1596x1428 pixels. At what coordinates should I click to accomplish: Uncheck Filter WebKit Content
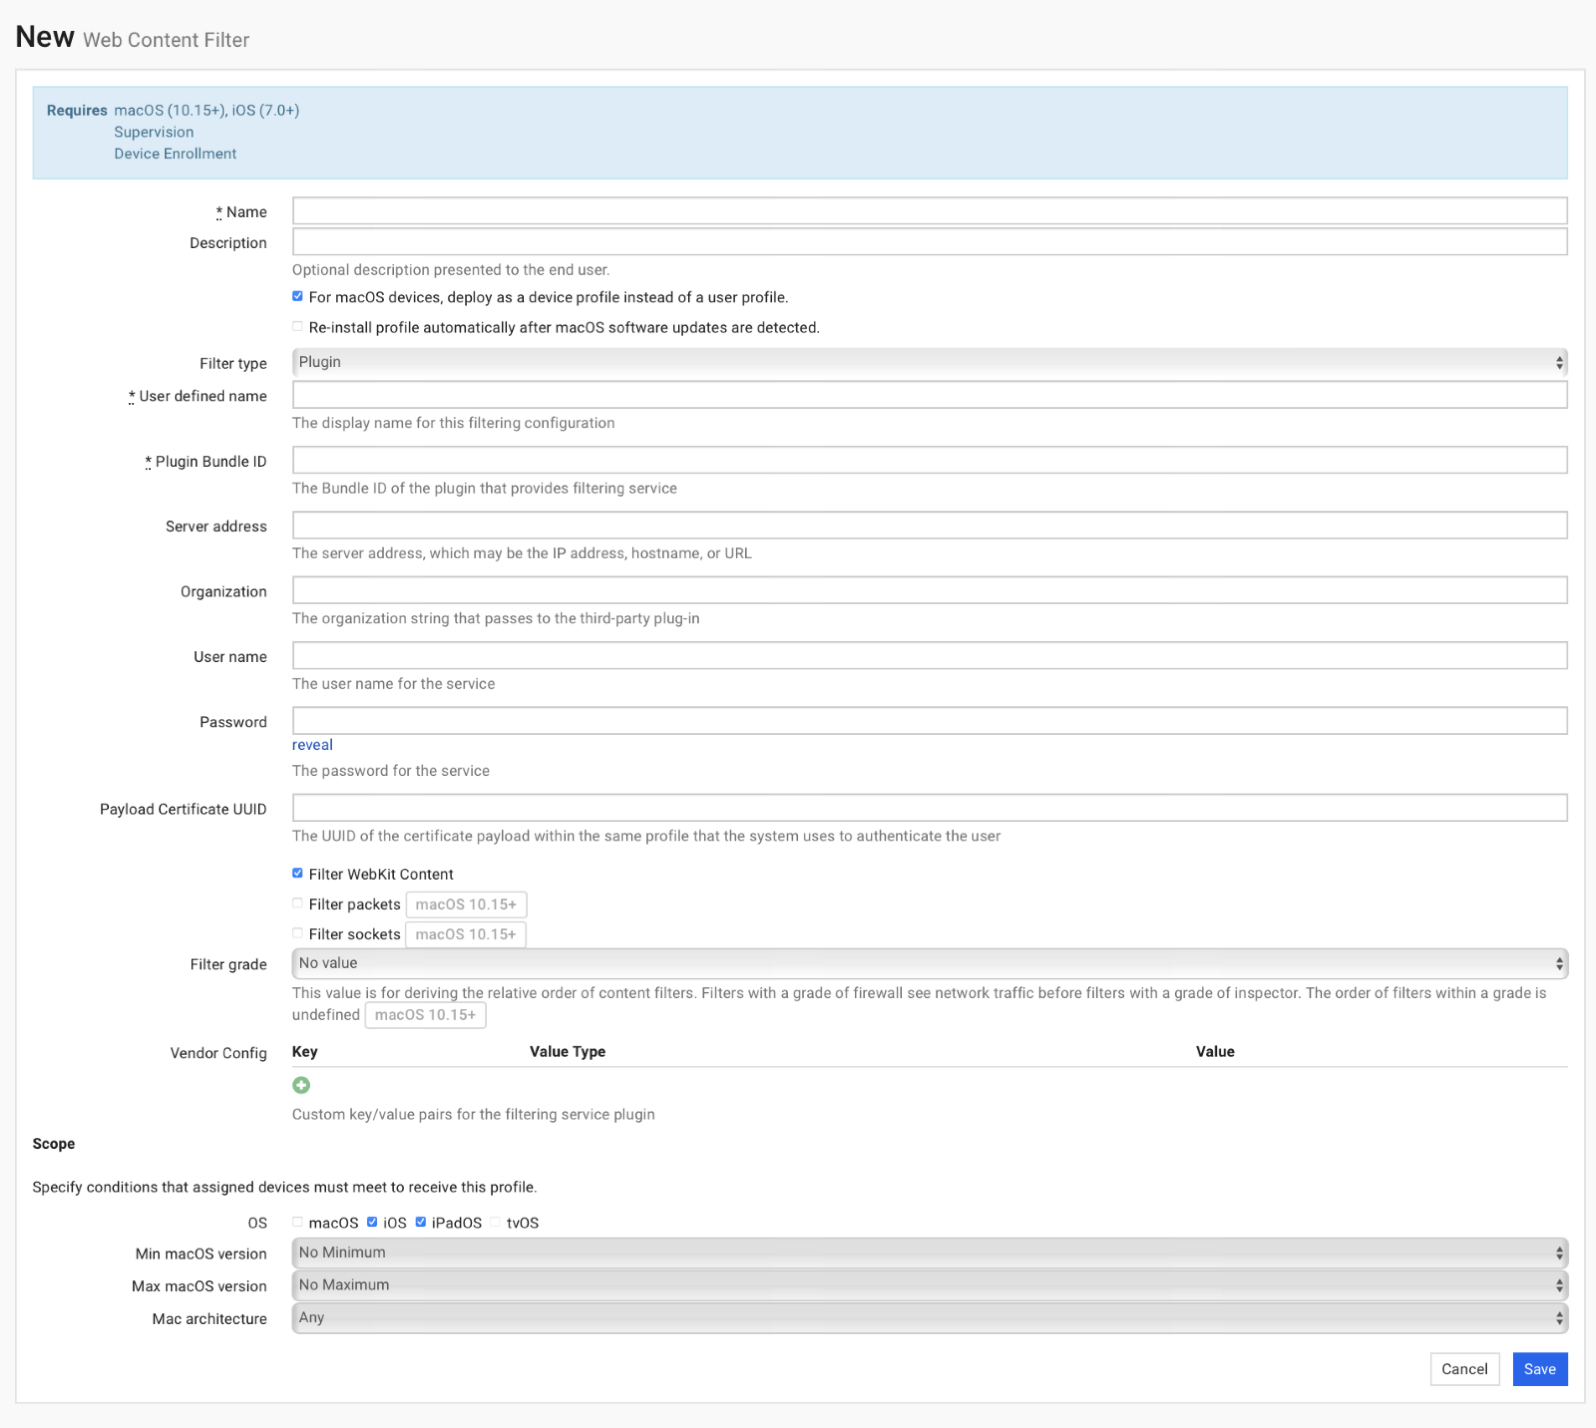click(297, 873)
